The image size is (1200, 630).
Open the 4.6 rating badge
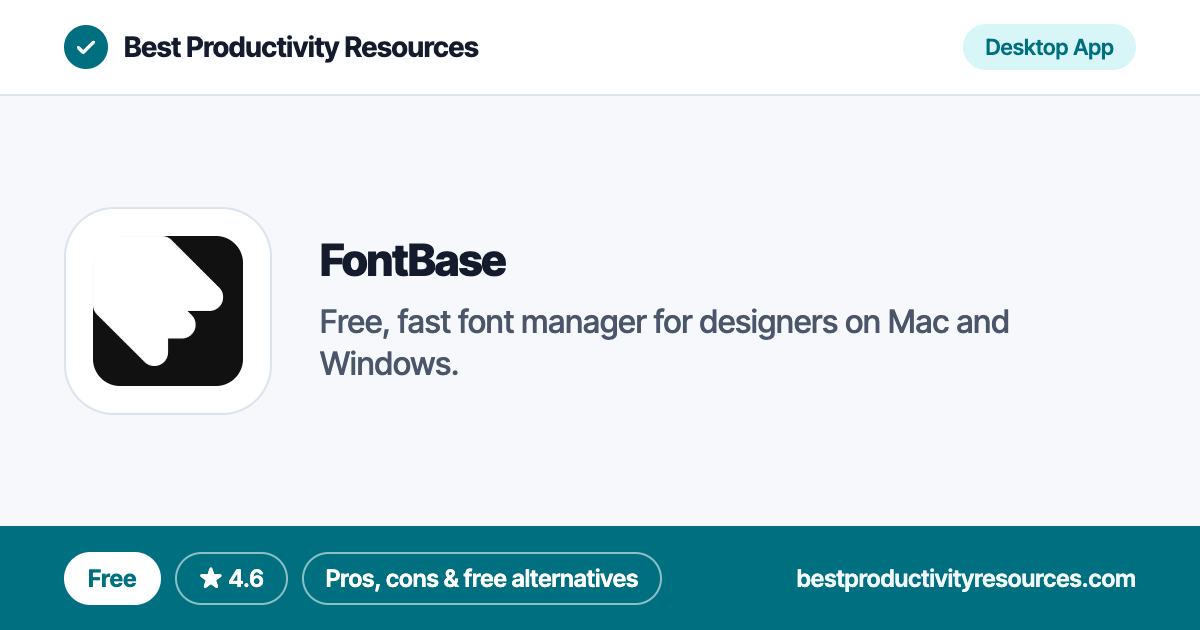(231, 578)
